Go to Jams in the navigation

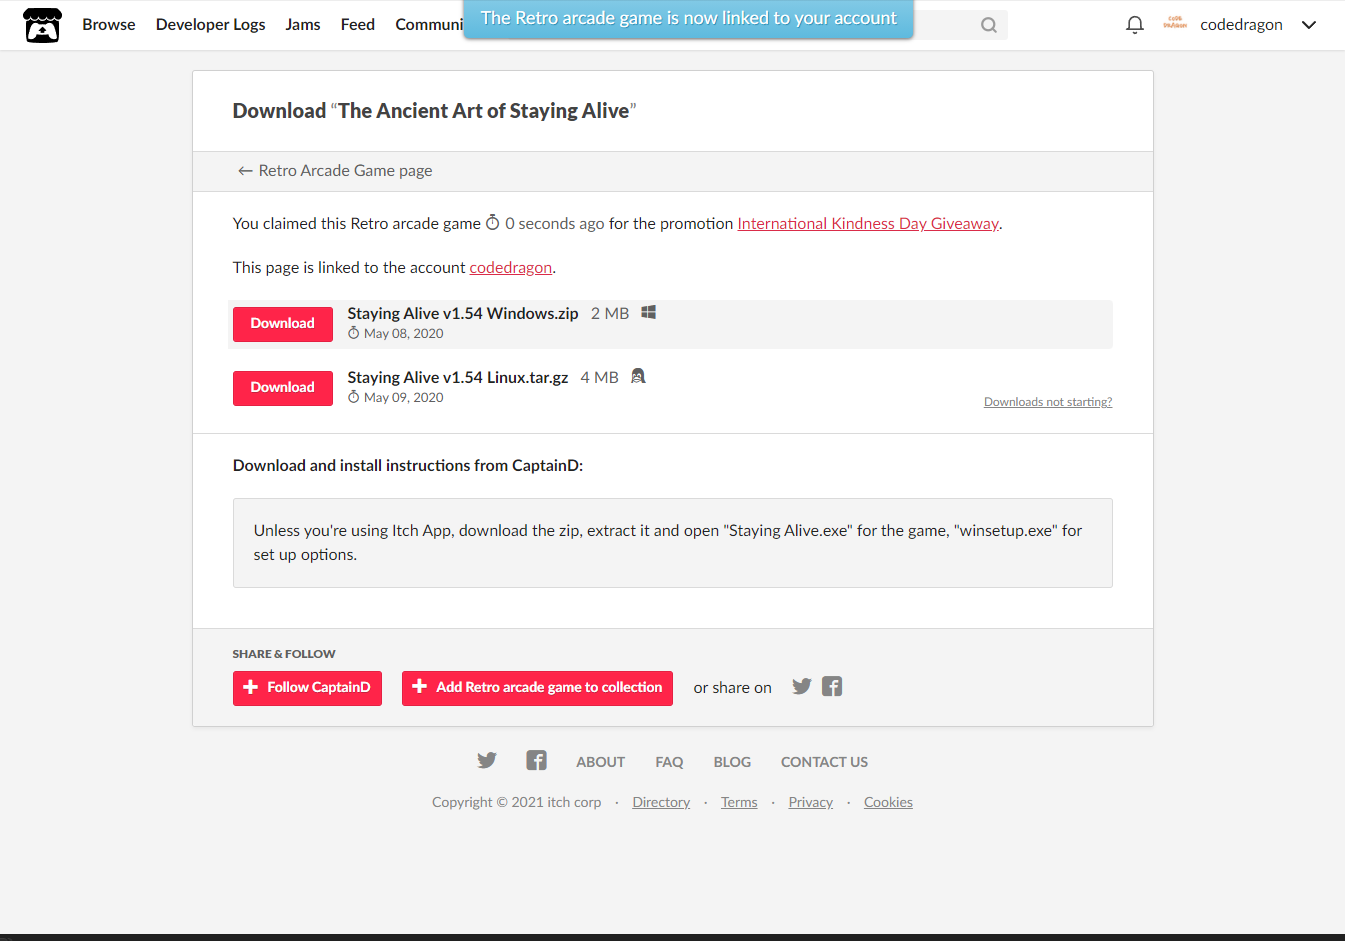(302, 24)
